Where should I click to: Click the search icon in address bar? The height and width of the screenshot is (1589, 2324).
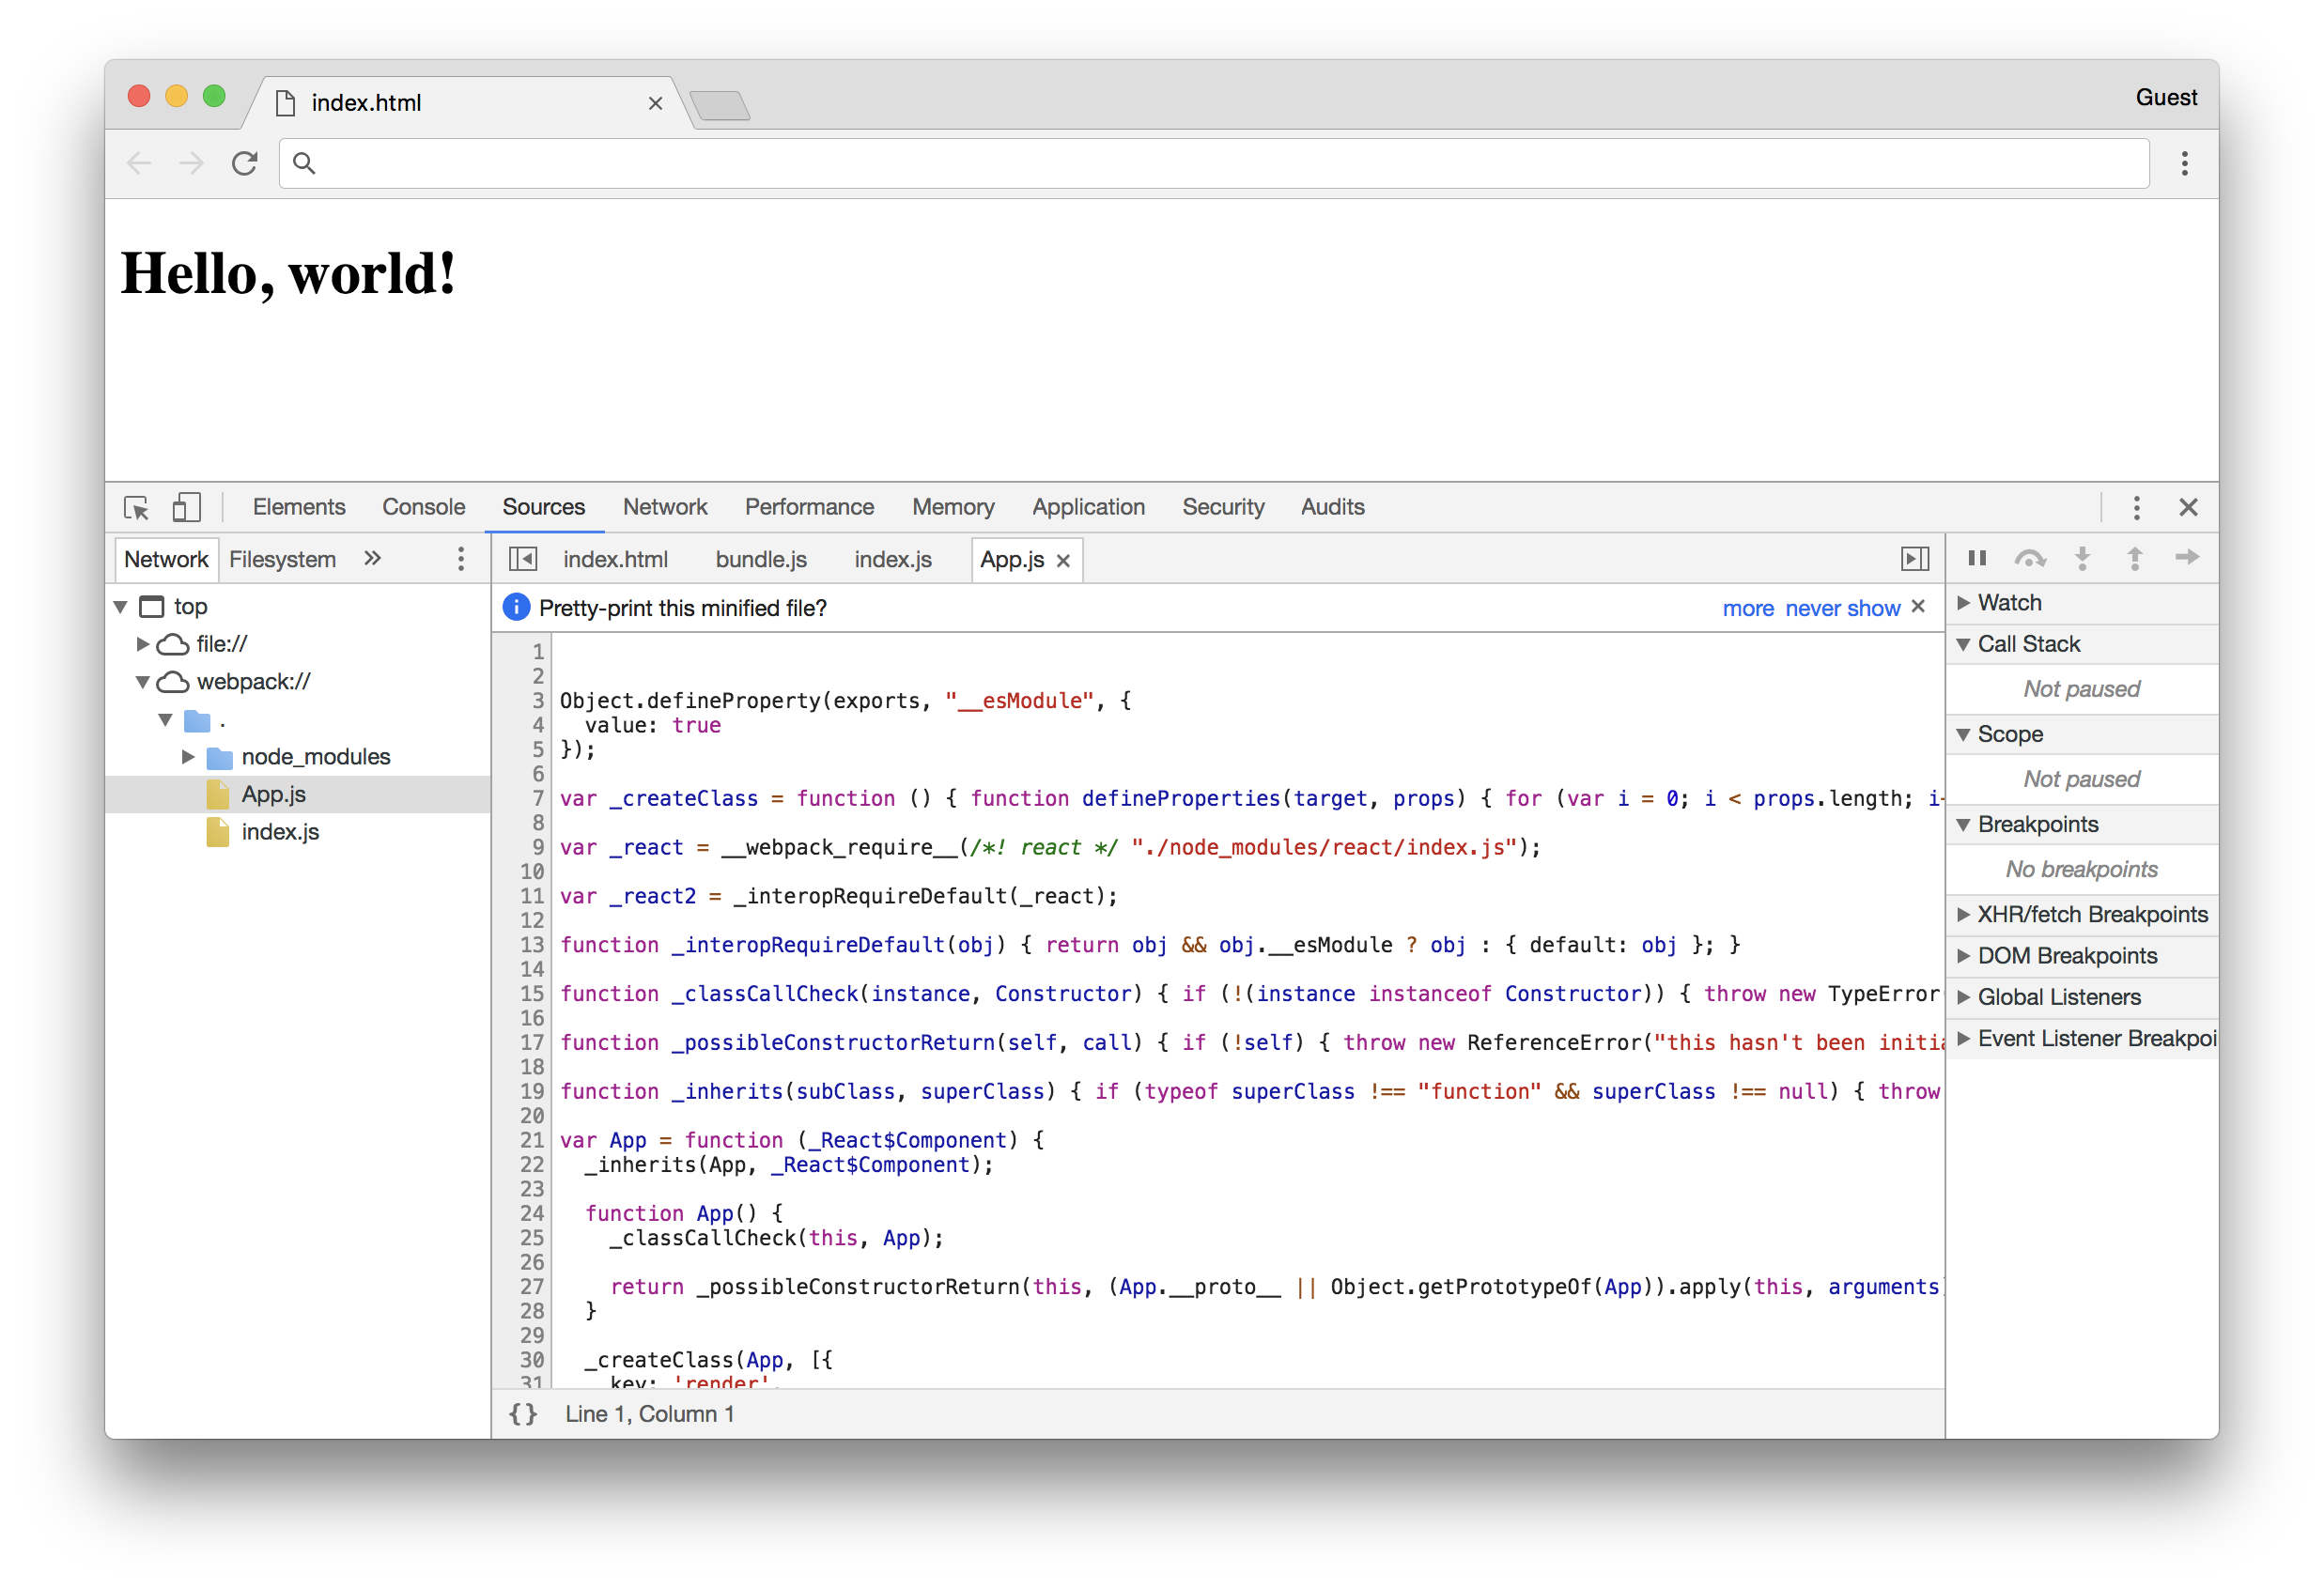(305, 163)
